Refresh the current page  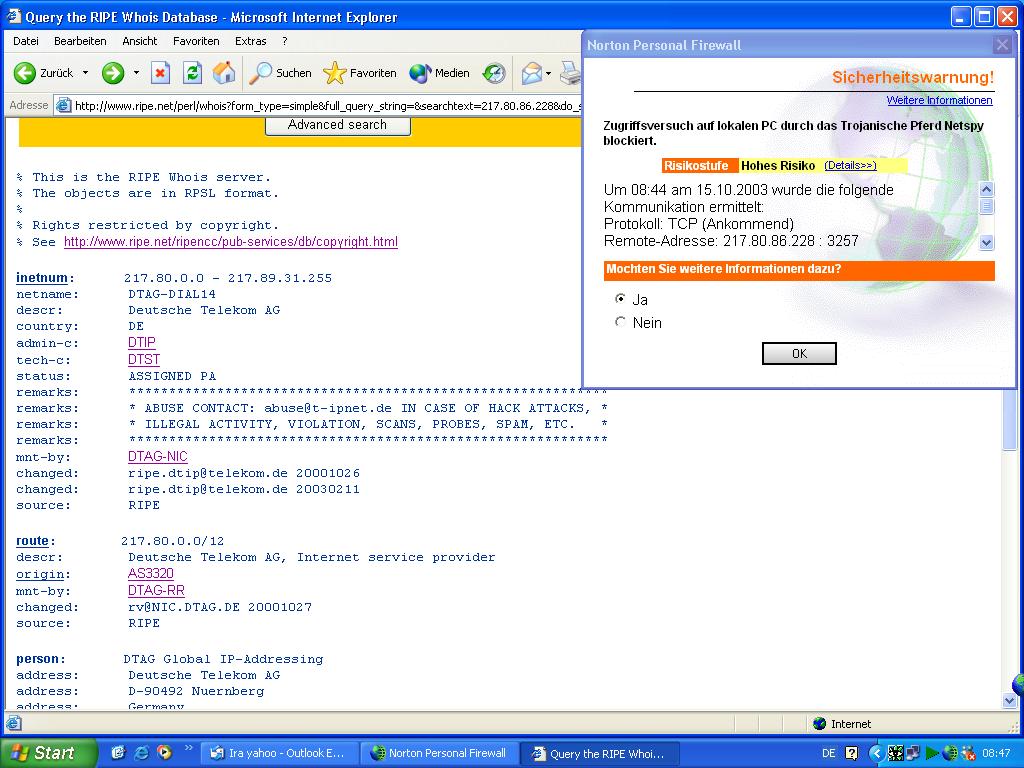tap(192, 73)
